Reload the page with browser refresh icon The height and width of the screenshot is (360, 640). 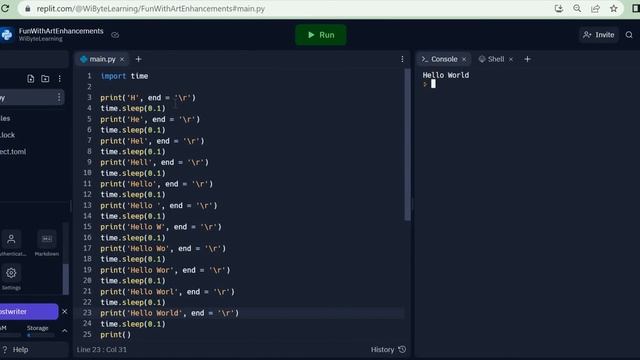[5, 8]
